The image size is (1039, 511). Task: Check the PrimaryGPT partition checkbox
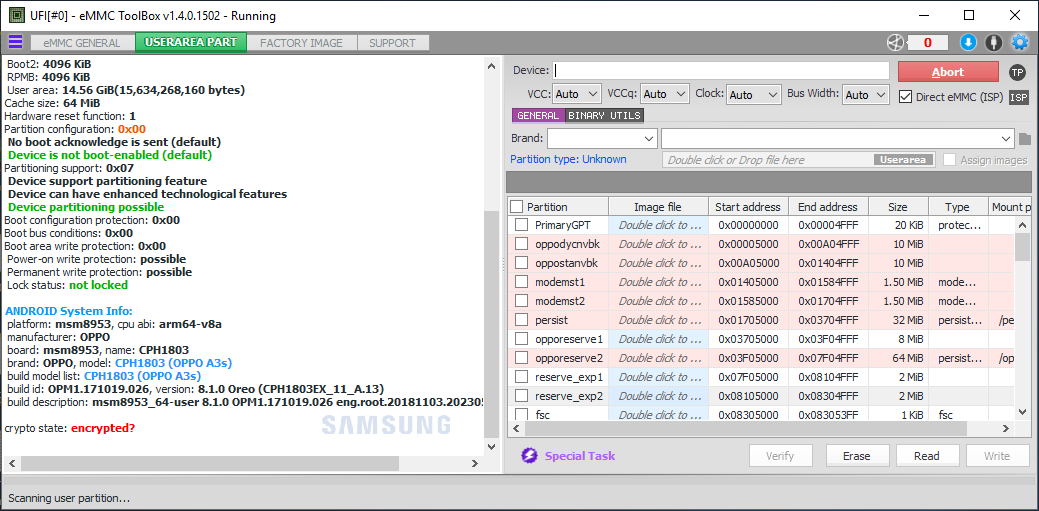(x=522, y=225)
